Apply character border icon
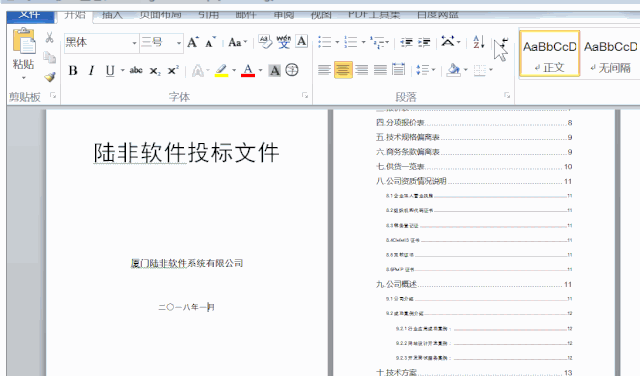640x376 pixels. pos(302,41)
